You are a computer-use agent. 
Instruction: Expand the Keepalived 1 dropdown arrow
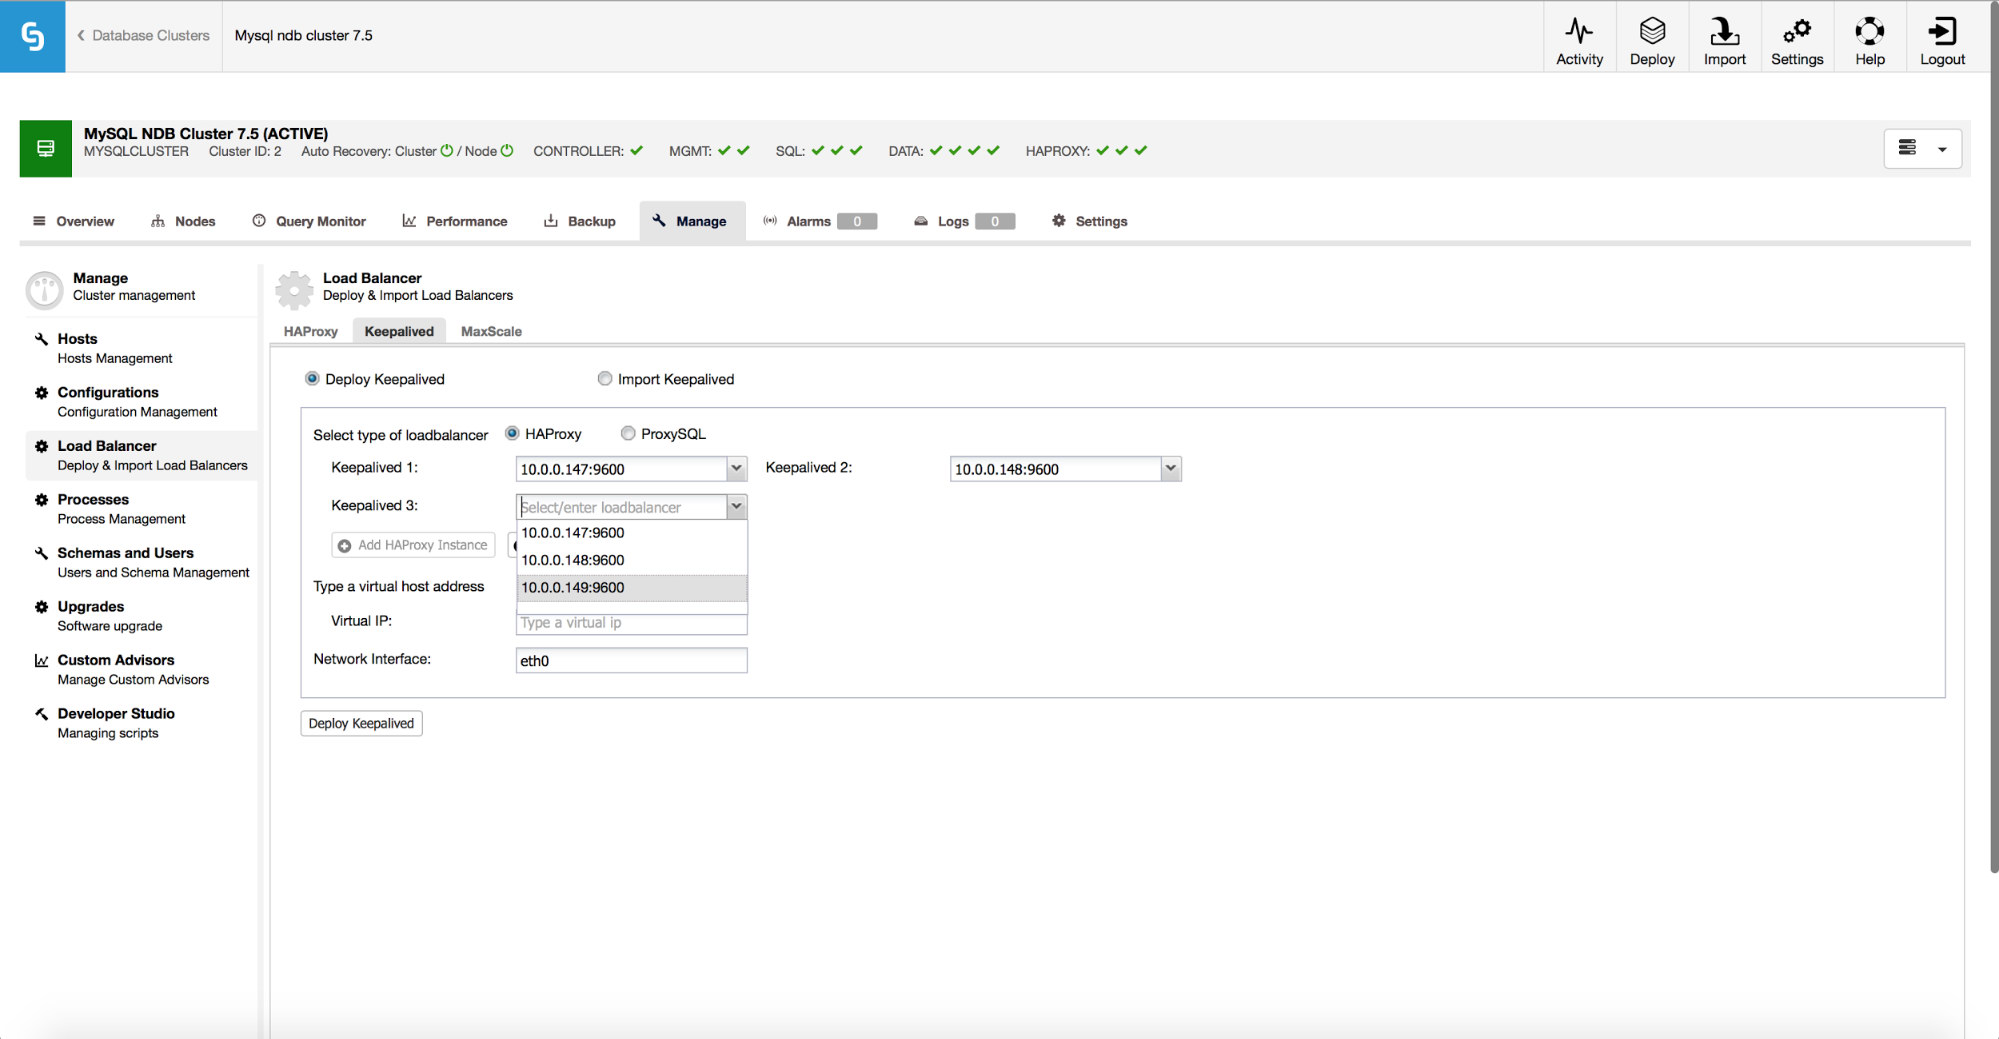pos(737,468)
